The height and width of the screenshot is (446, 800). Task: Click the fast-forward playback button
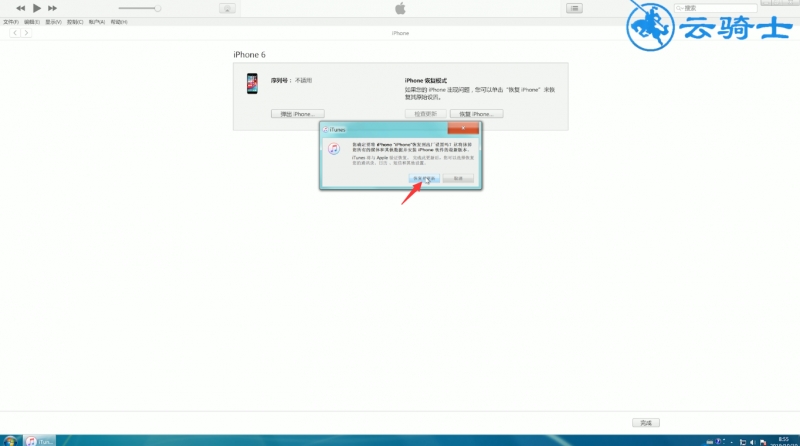(x=53, y=8)
